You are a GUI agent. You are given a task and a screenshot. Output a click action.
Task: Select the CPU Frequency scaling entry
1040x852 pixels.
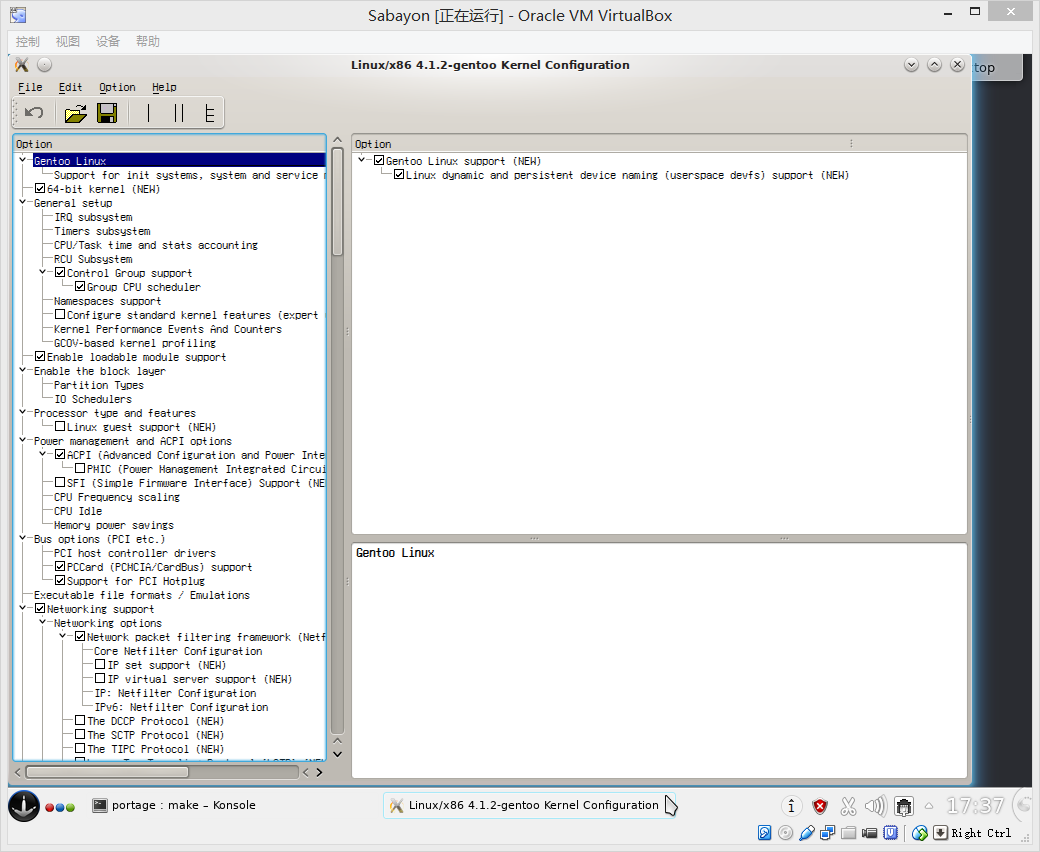[x=117, y=497]
